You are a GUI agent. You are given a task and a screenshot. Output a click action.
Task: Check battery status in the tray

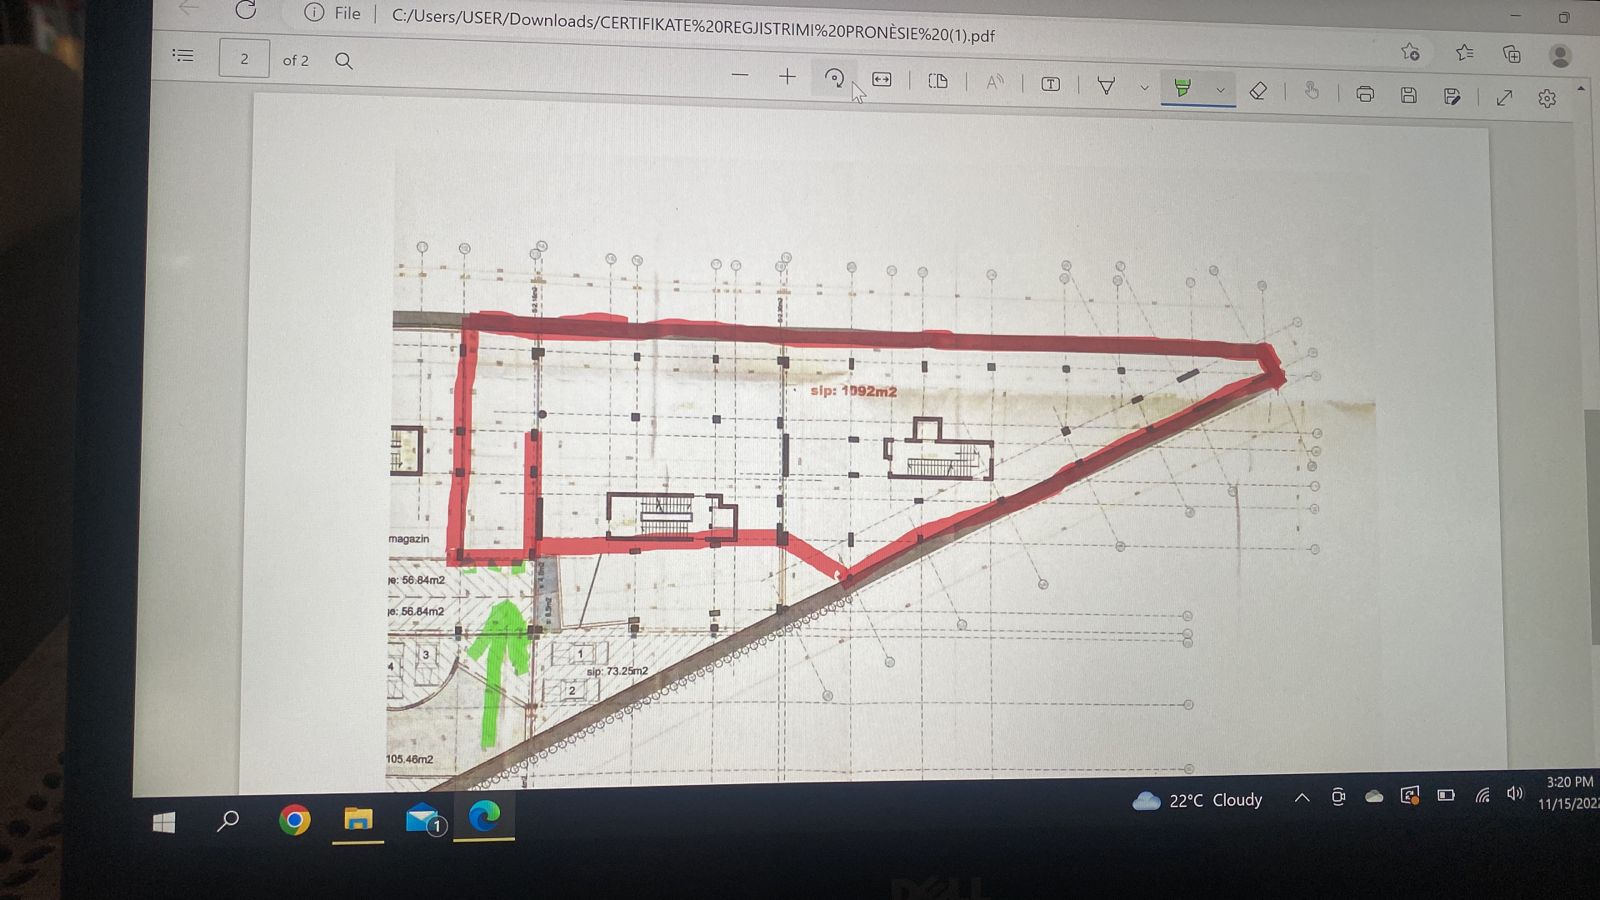point(1446,795)
